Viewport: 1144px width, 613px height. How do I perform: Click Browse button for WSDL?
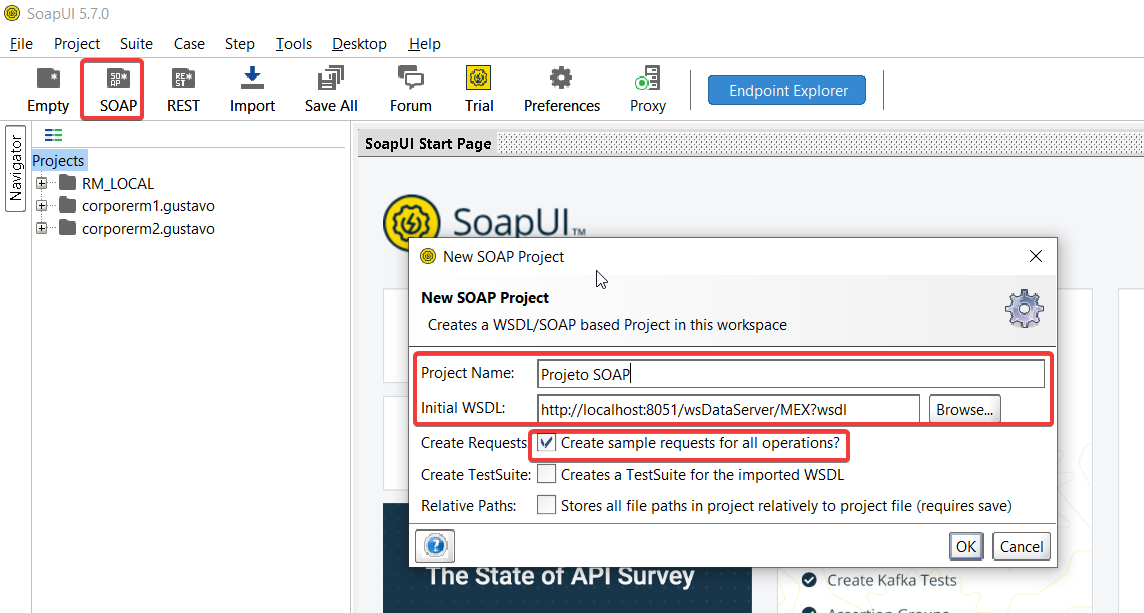(965, 409)
